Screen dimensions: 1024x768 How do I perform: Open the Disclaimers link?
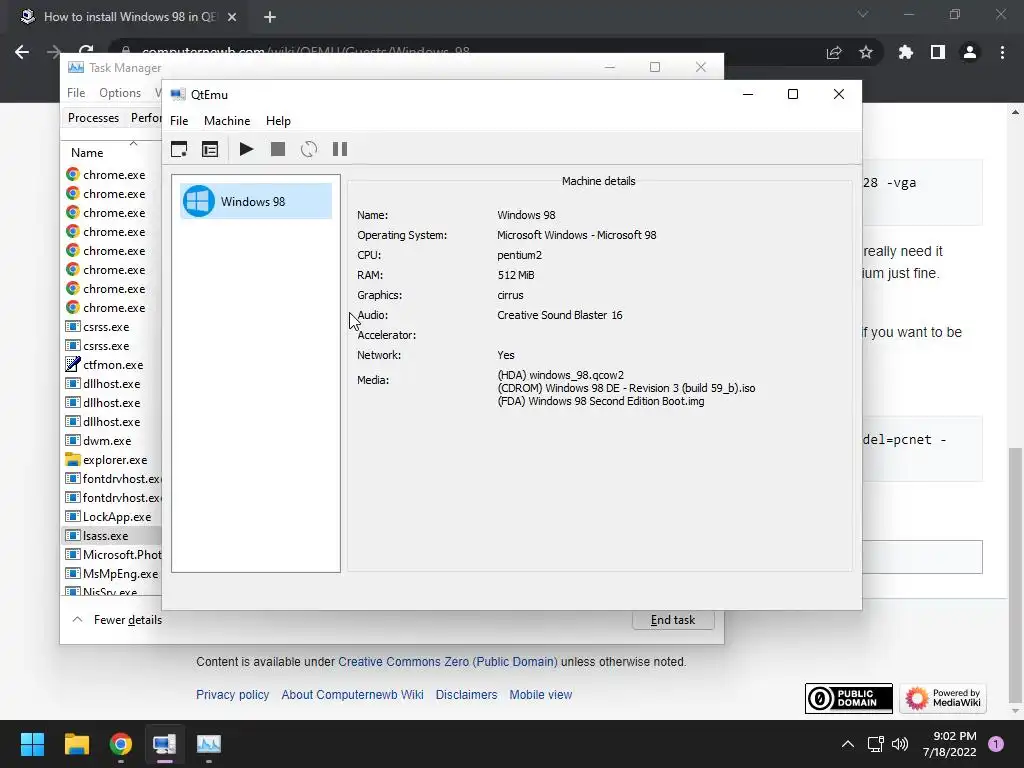point(466,695)
